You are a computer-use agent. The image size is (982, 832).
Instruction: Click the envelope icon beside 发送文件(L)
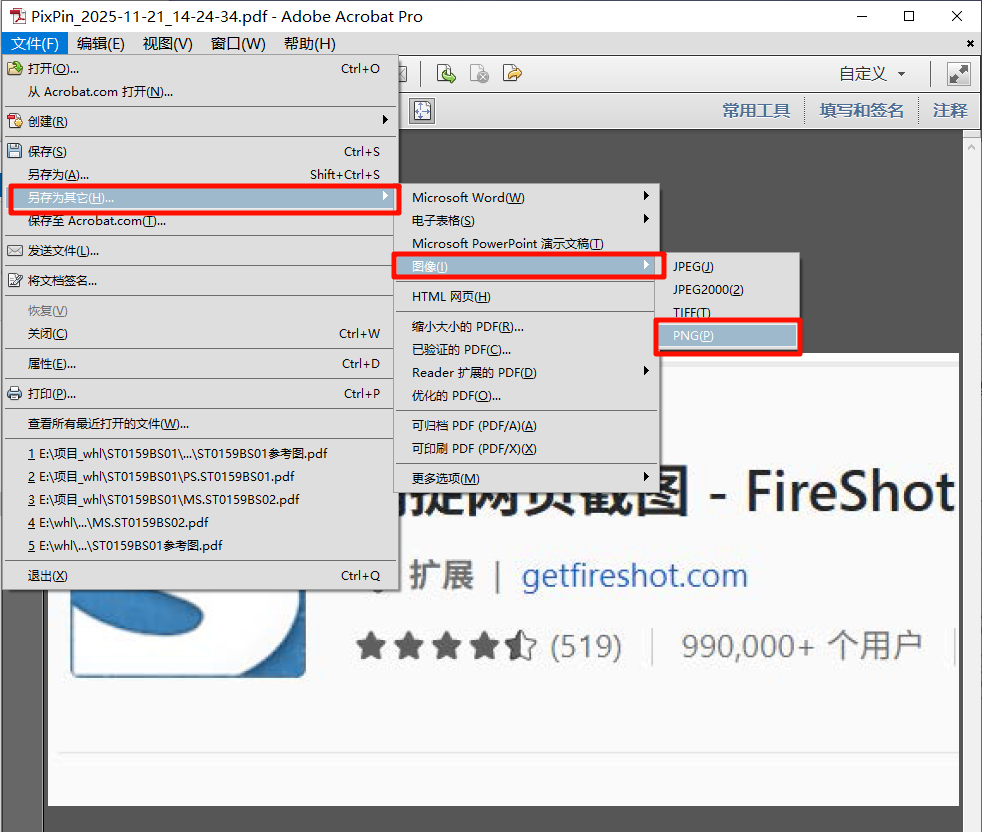[15, 251]
